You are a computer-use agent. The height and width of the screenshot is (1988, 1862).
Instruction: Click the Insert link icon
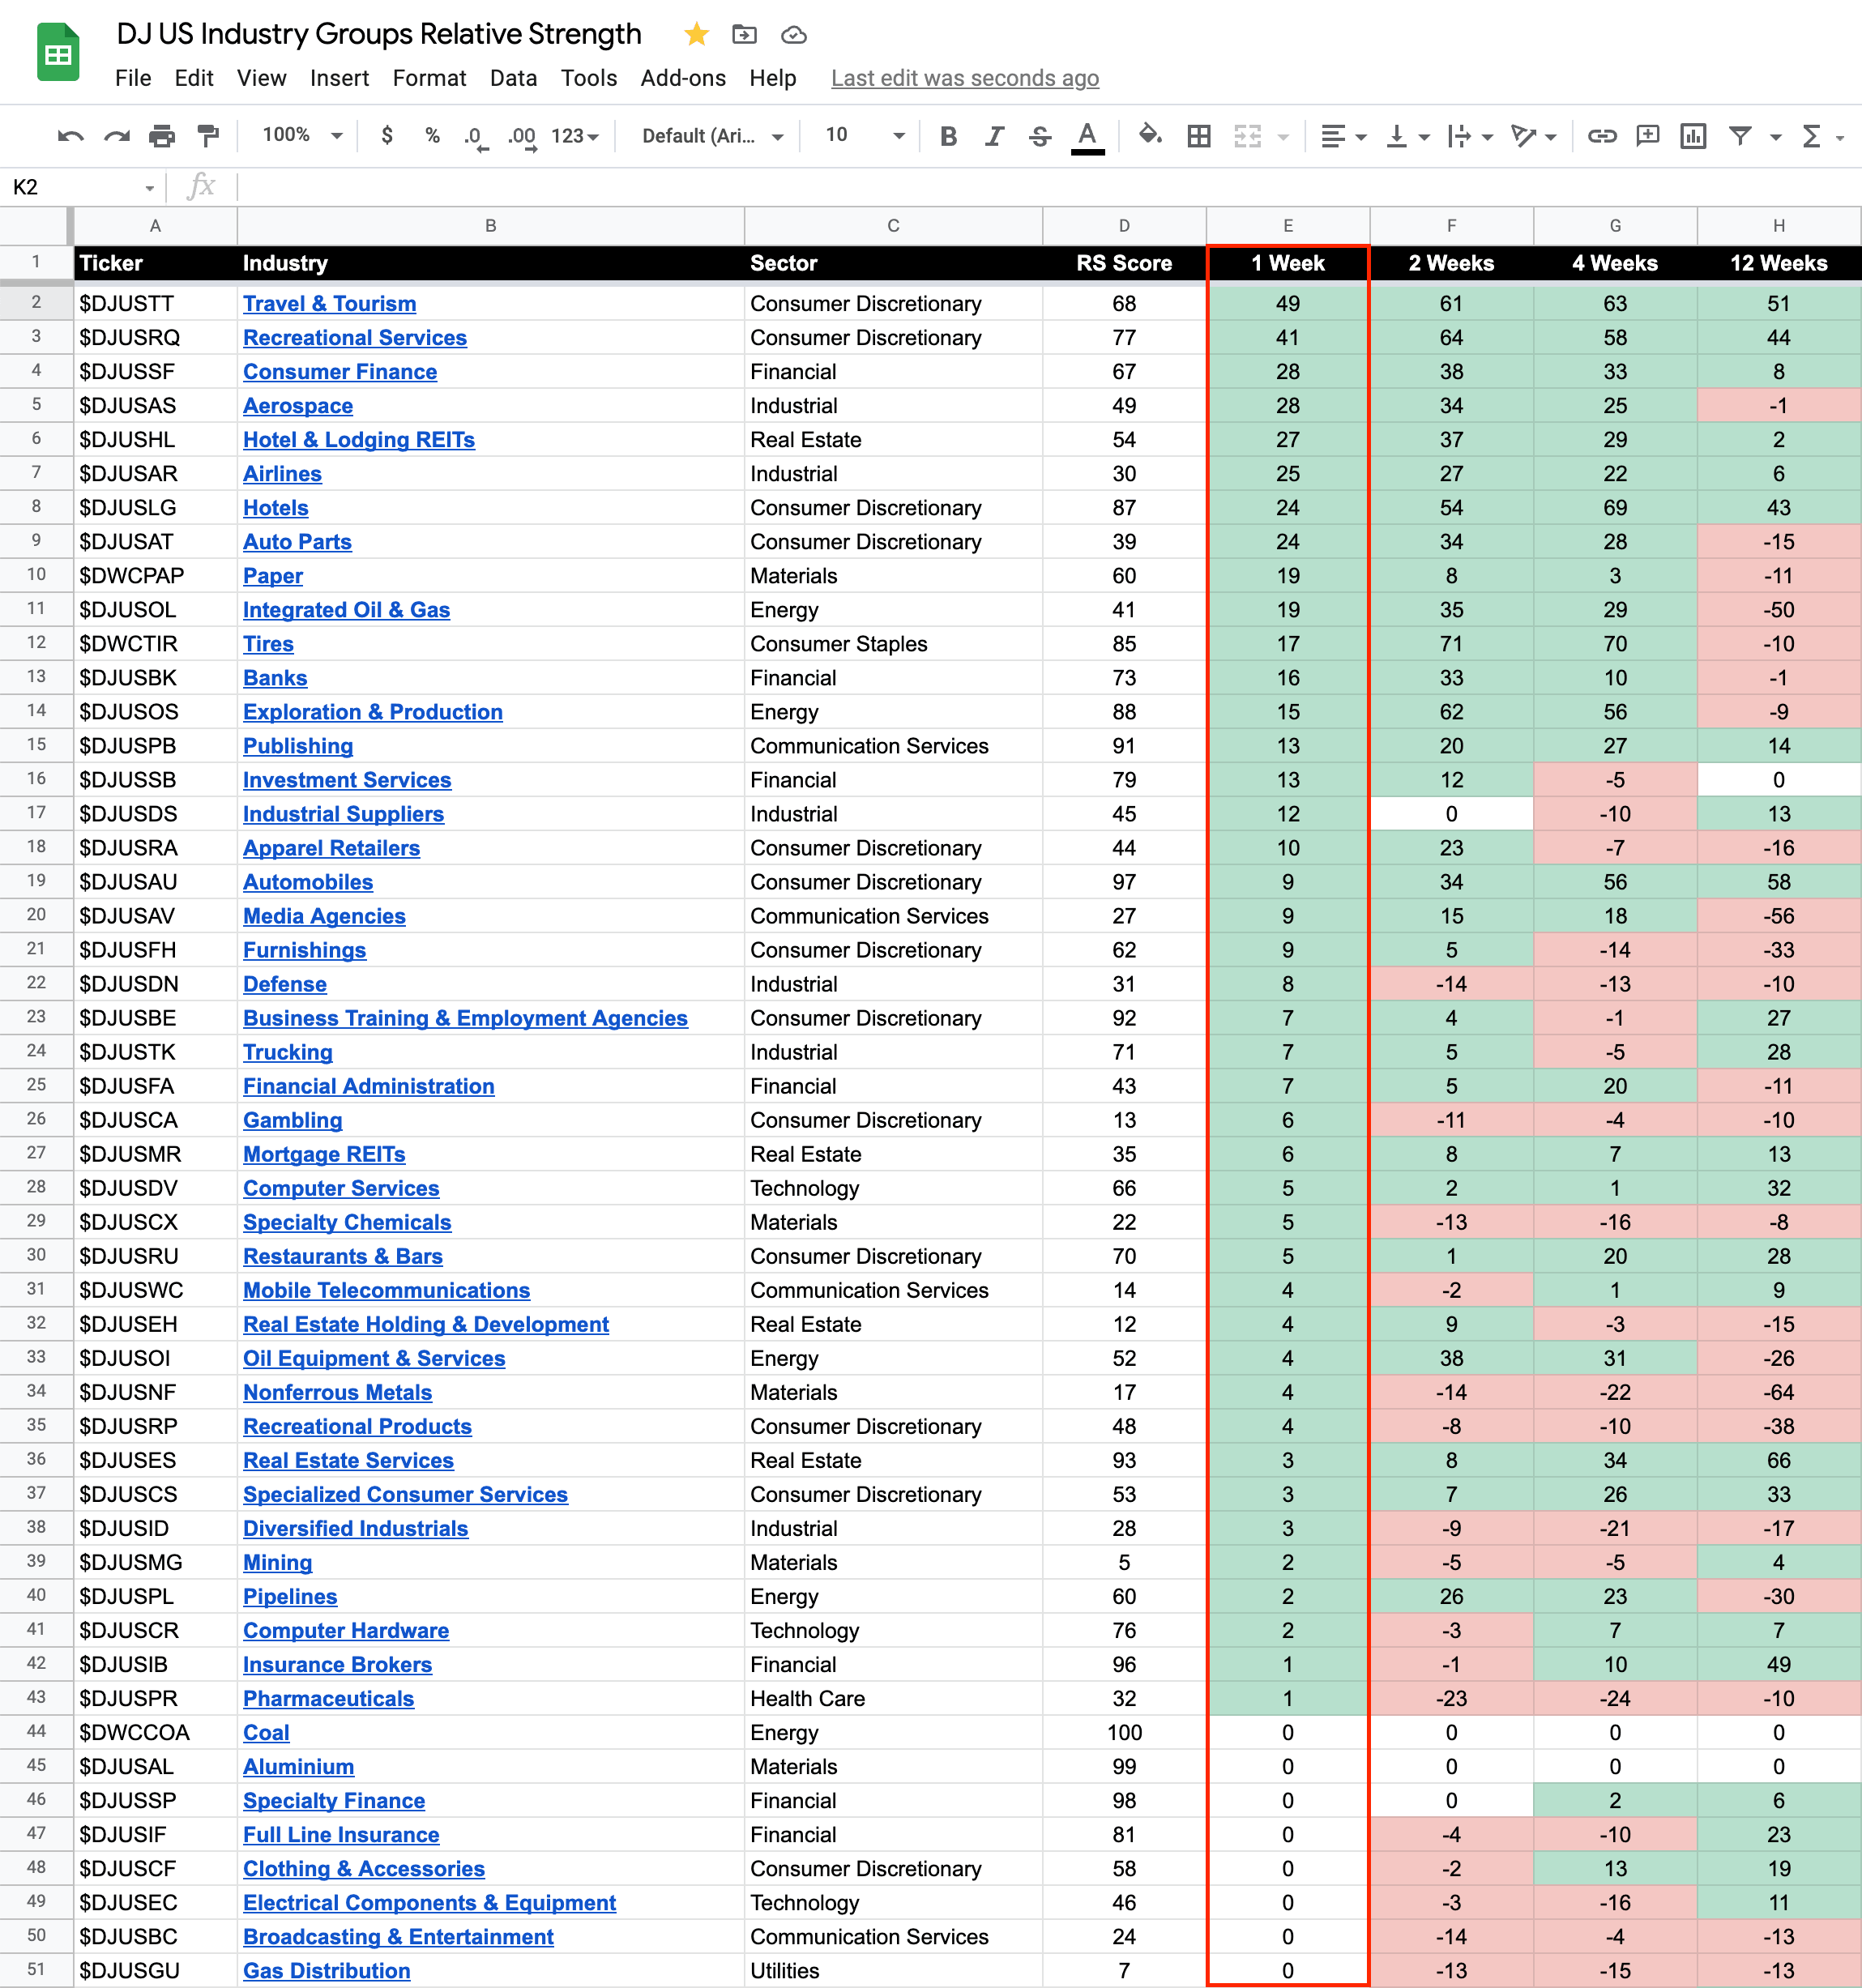point(1601,136)
